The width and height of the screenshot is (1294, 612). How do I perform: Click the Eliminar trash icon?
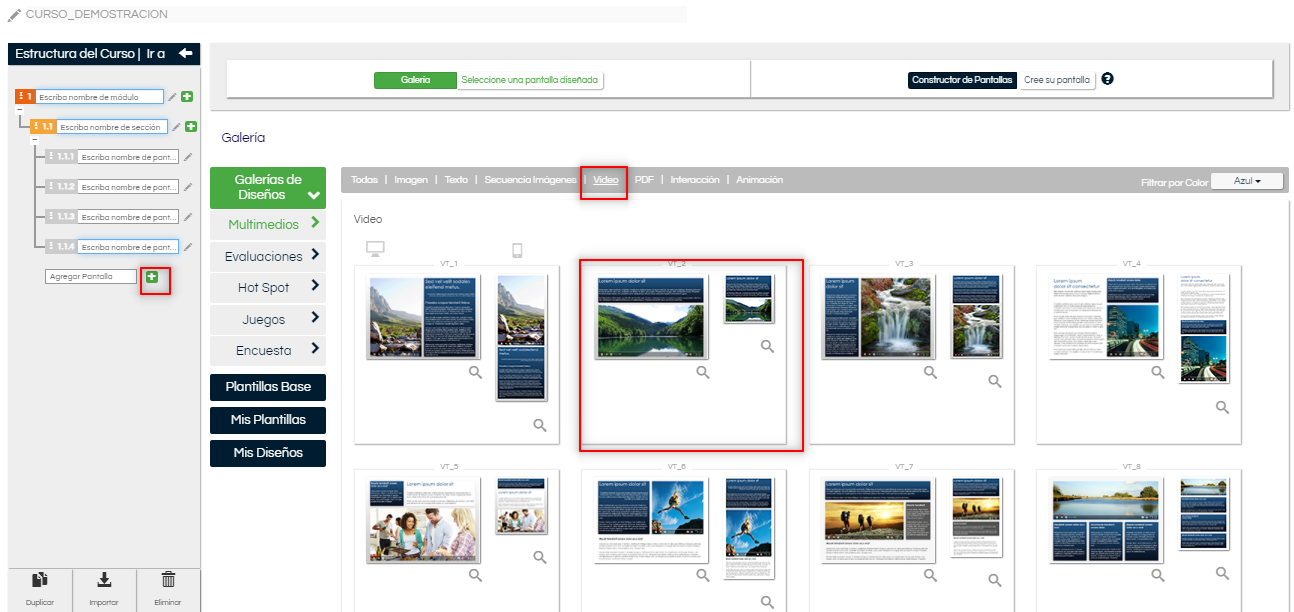(168, 580)
